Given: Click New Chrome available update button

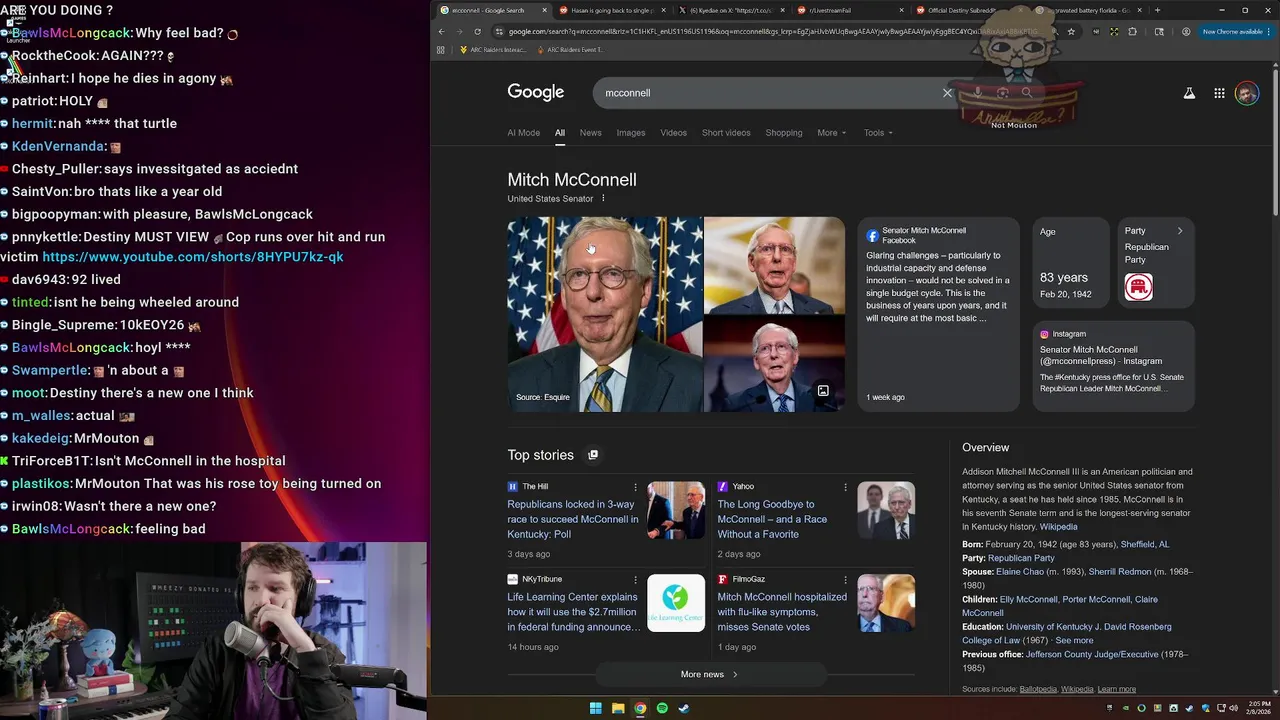Looking at the screenshot, I should click(1236, 31).
